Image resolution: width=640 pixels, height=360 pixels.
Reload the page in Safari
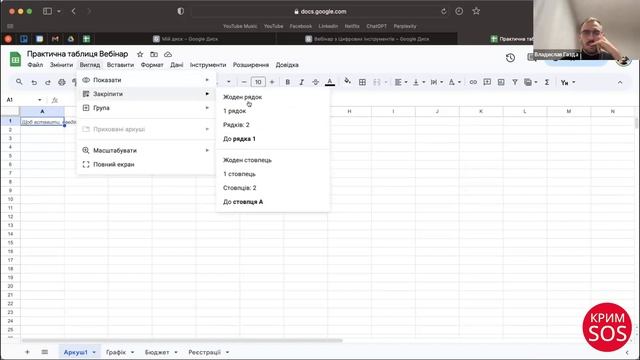[444, 11]
